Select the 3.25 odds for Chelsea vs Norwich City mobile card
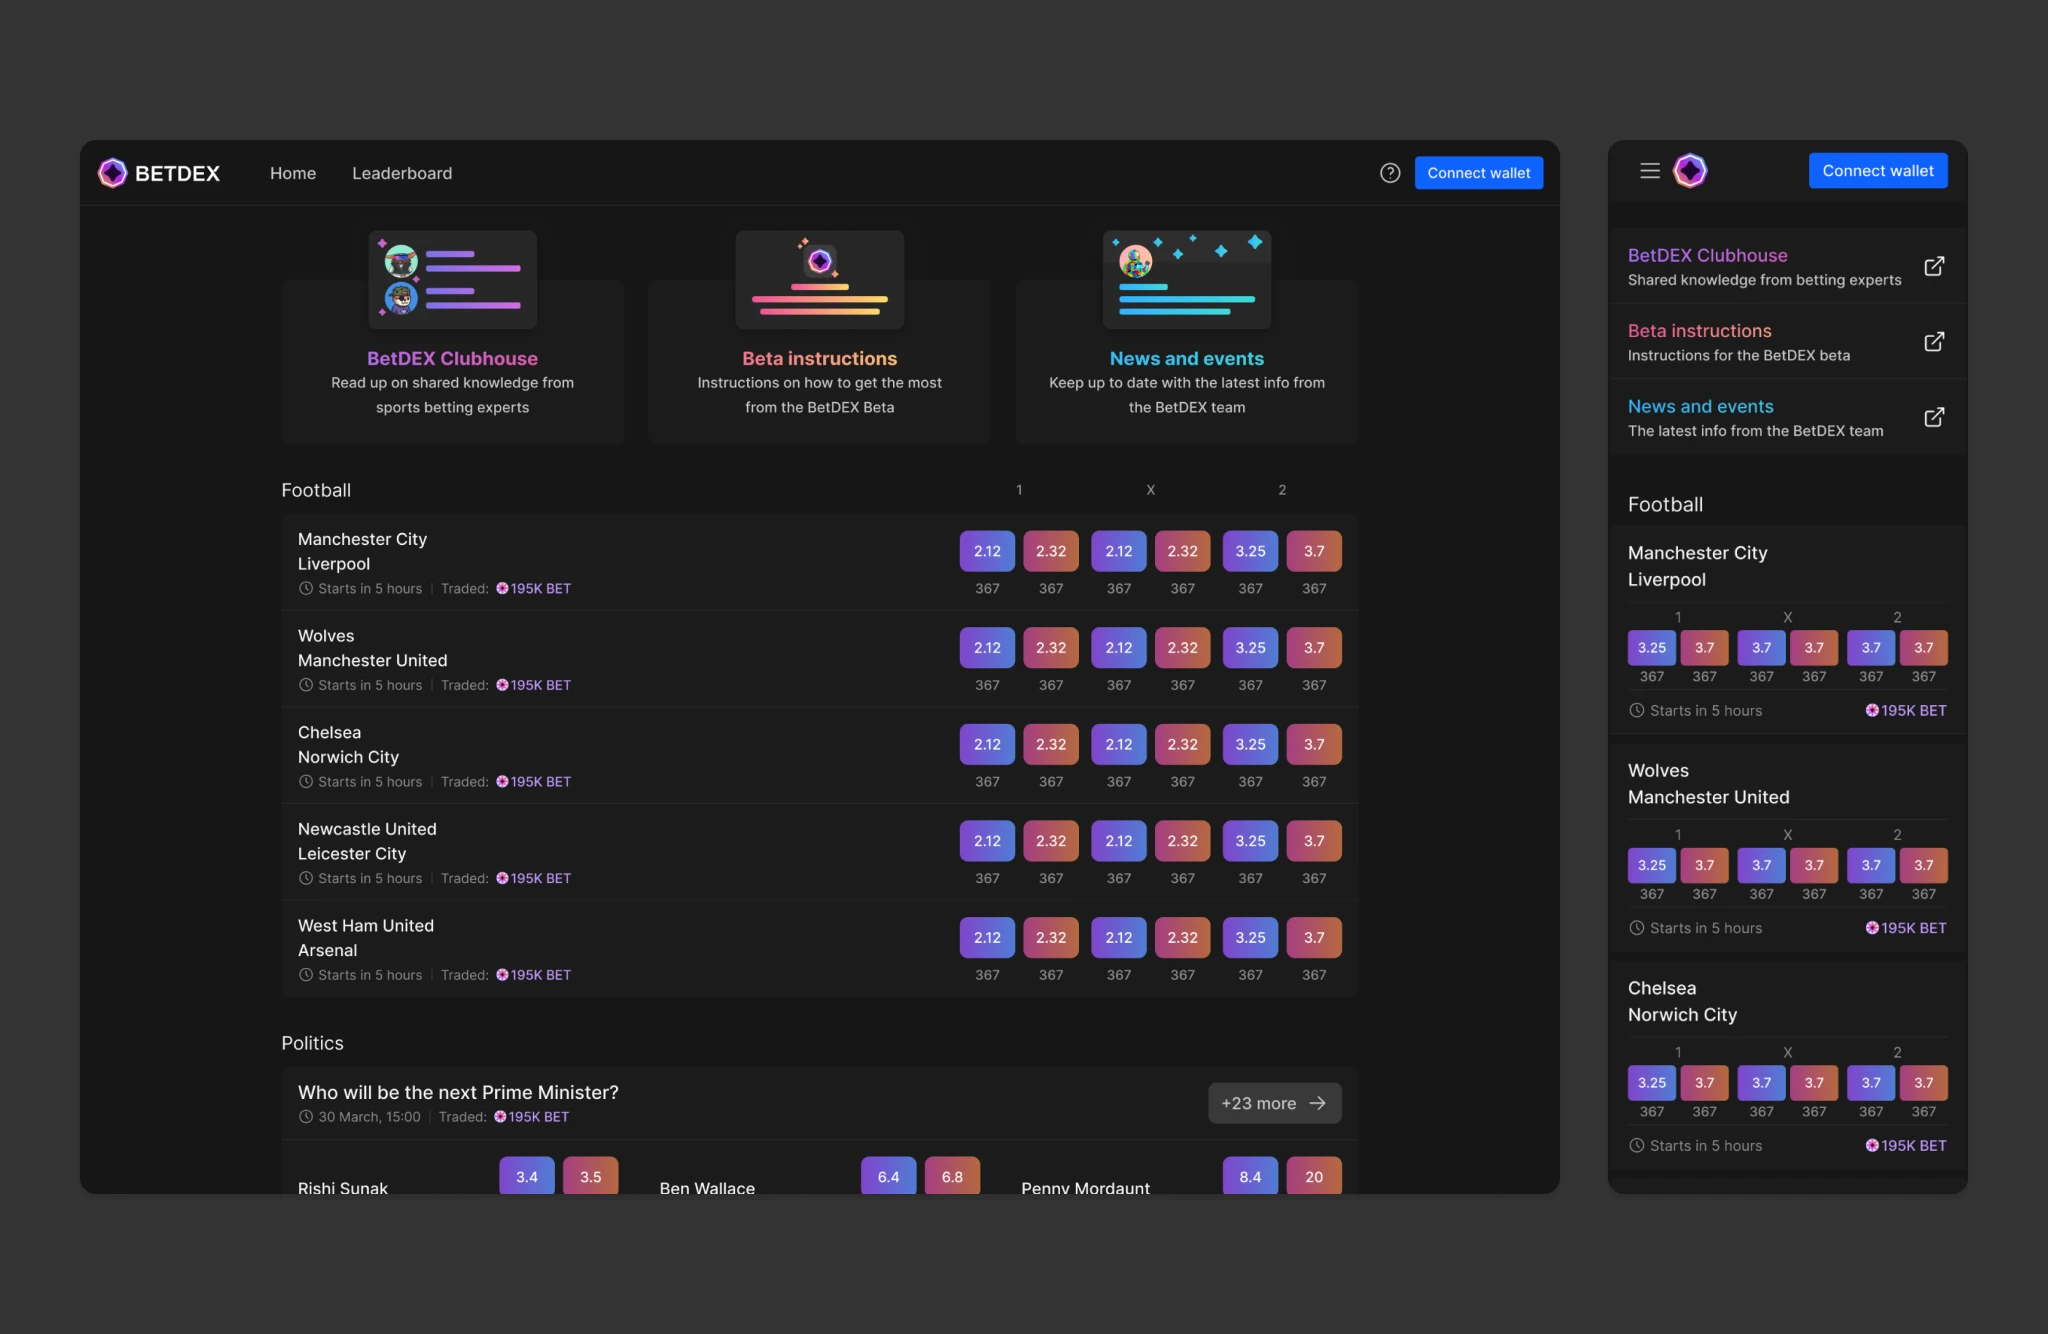This screenshot has width=2048, height=1334. tap(1651, 1082)
